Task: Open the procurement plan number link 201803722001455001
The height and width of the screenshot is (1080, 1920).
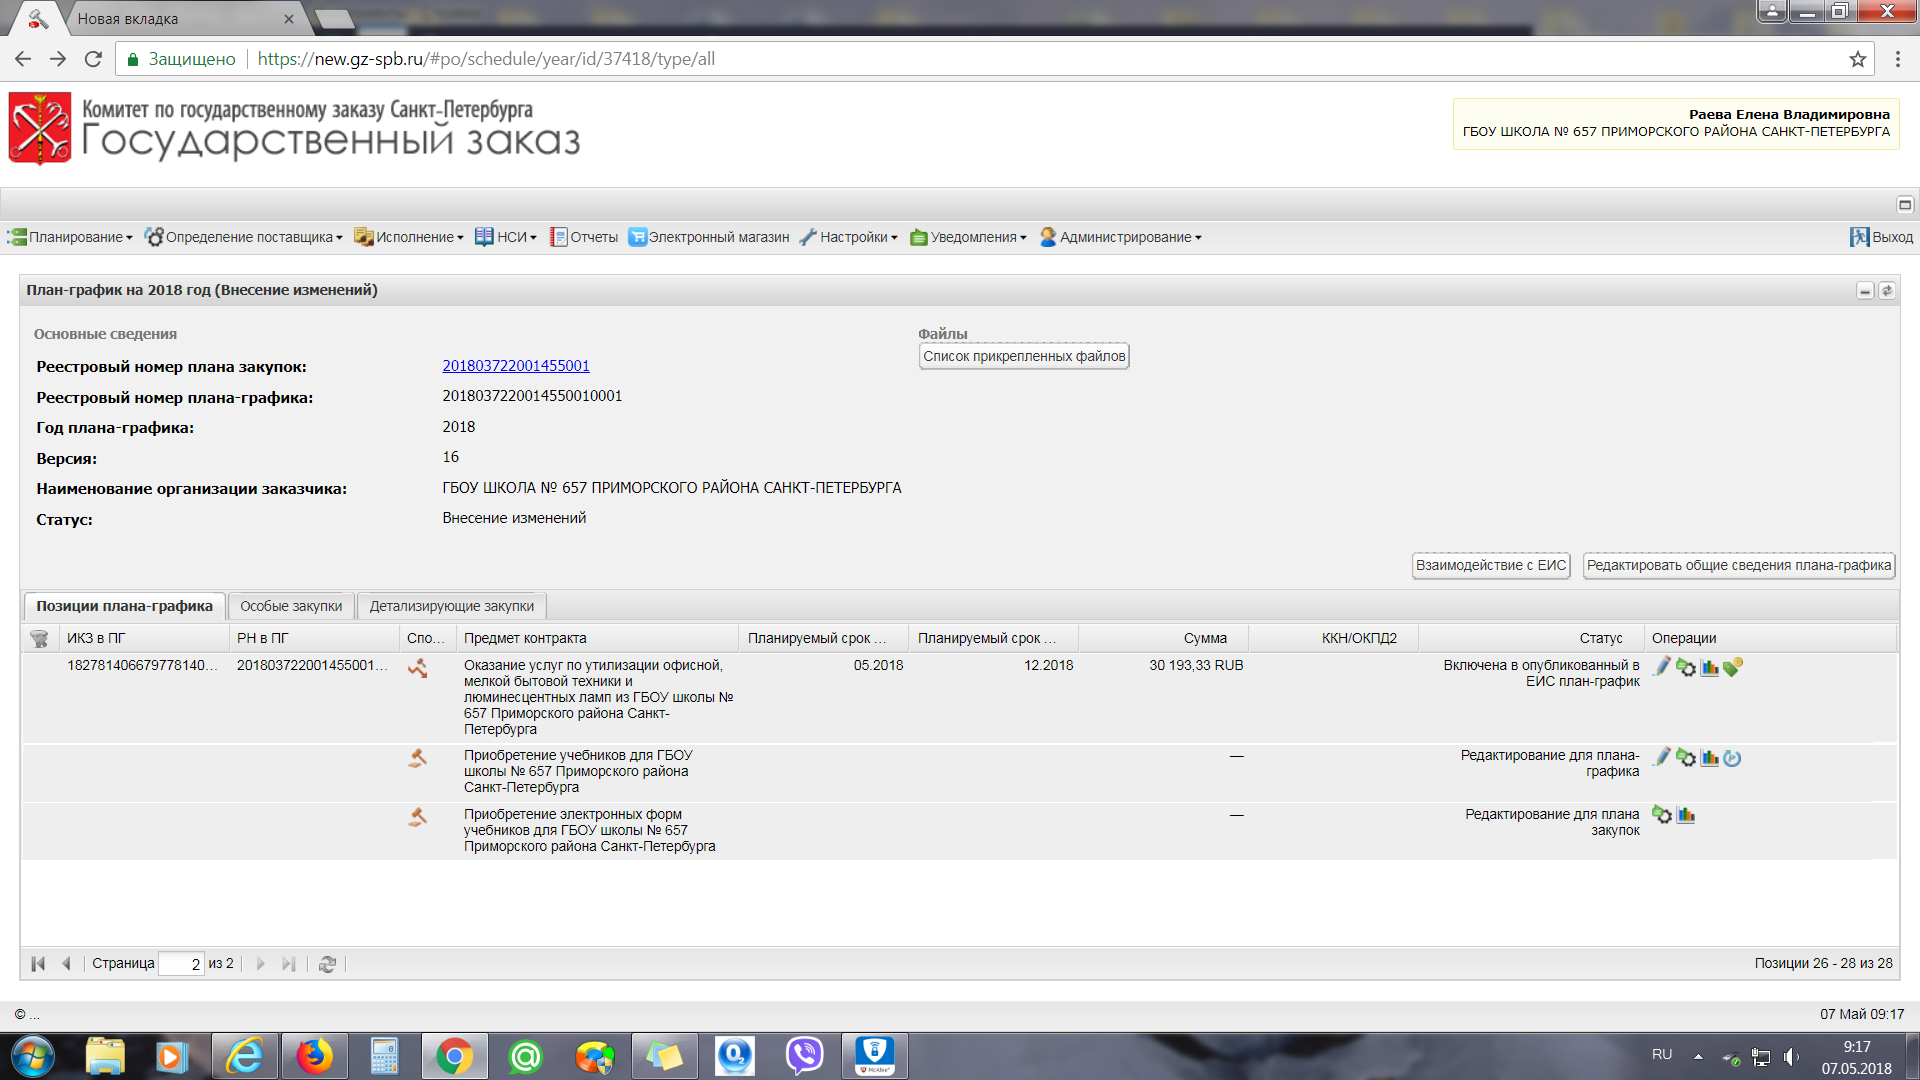Action: (516, 366)
